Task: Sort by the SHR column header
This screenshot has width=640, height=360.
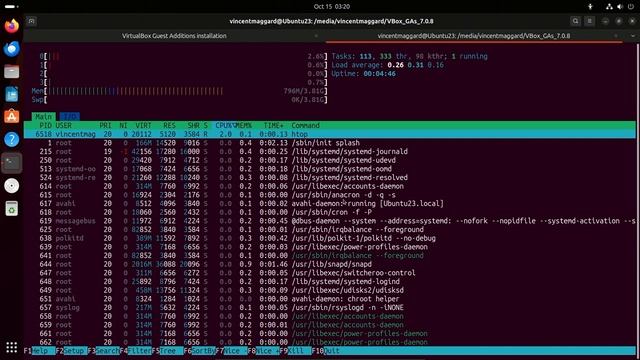Action: coord(193,125)
